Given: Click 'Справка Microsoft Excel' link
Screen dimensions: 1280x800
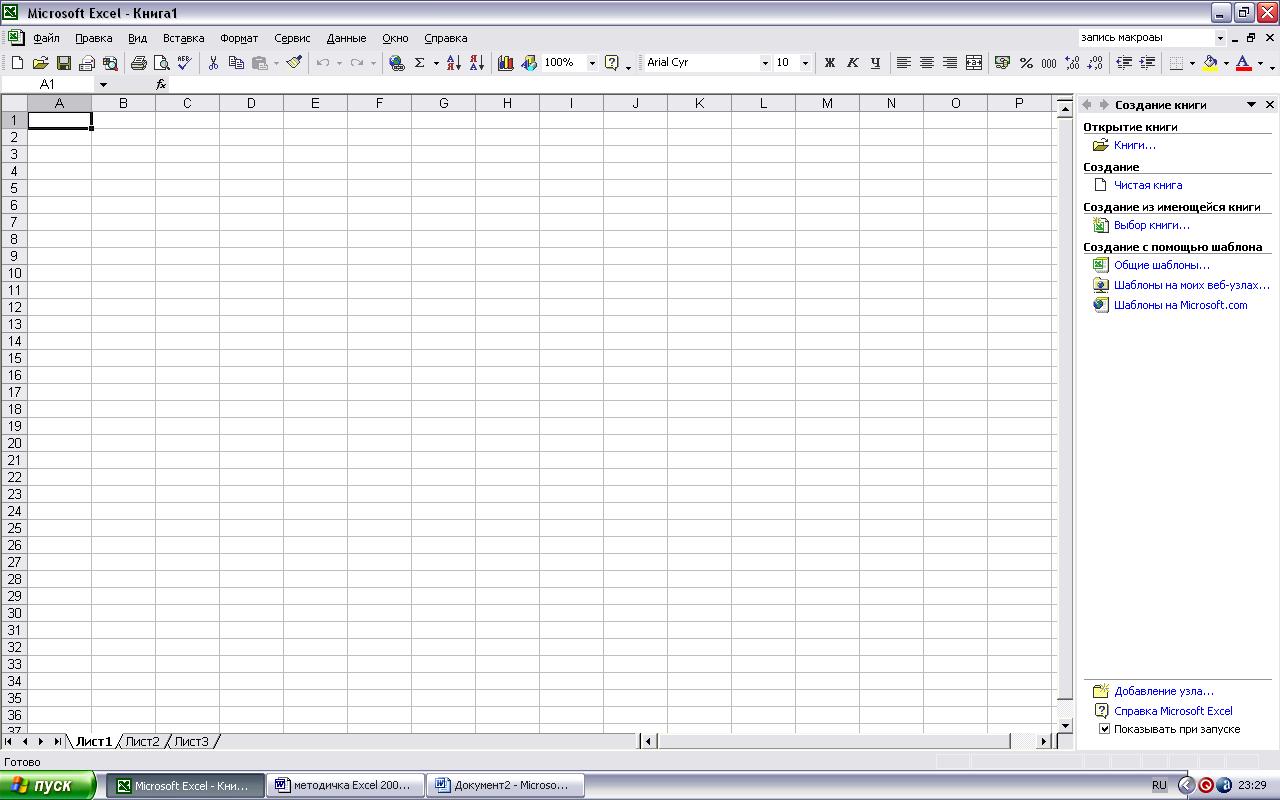Looking at the screenshot, I should point(1173,711).
